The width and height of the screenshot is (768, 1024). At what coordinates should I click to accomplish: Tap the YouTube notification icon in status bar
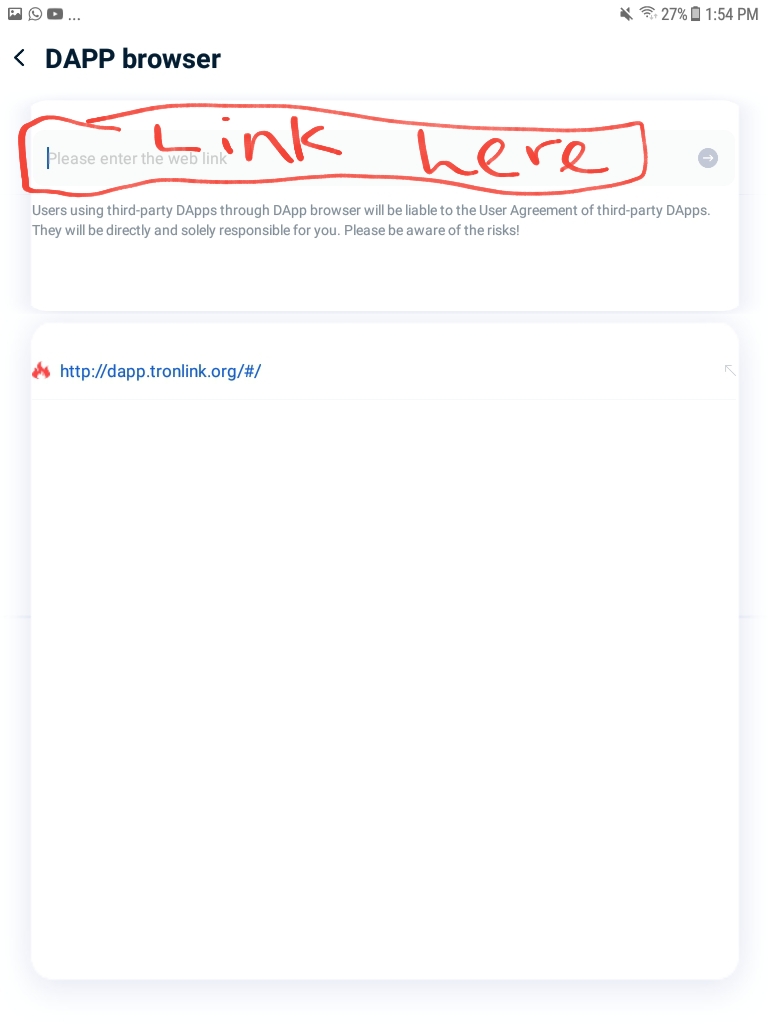[56, 14]
